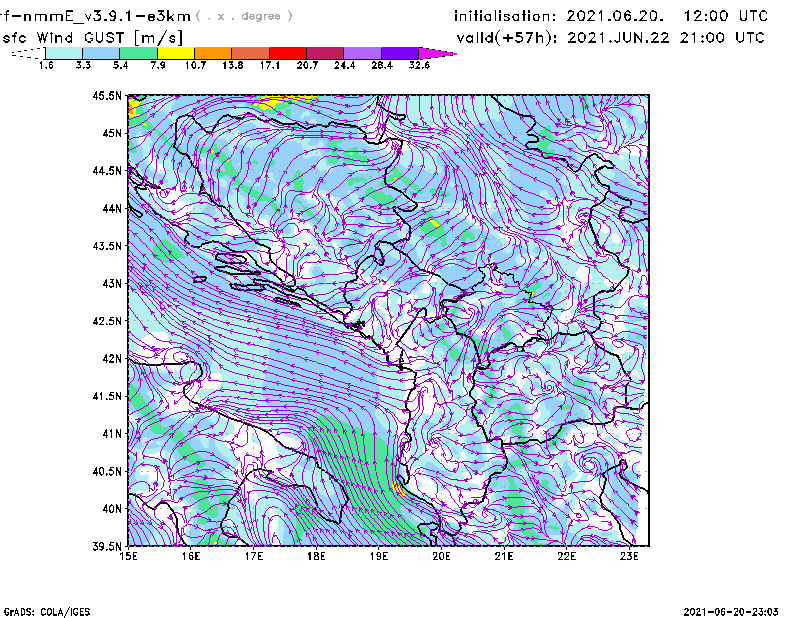
Task: Click the '41.5N' latitude label
Action: 107,396
